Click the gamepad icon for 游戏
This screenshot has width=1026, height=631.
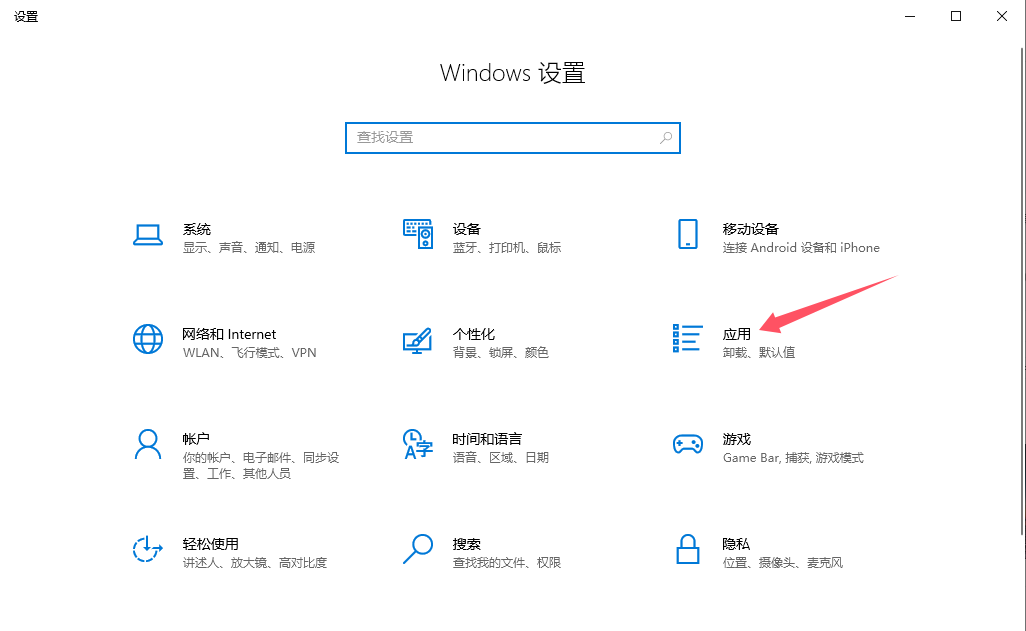pos(688,444)
